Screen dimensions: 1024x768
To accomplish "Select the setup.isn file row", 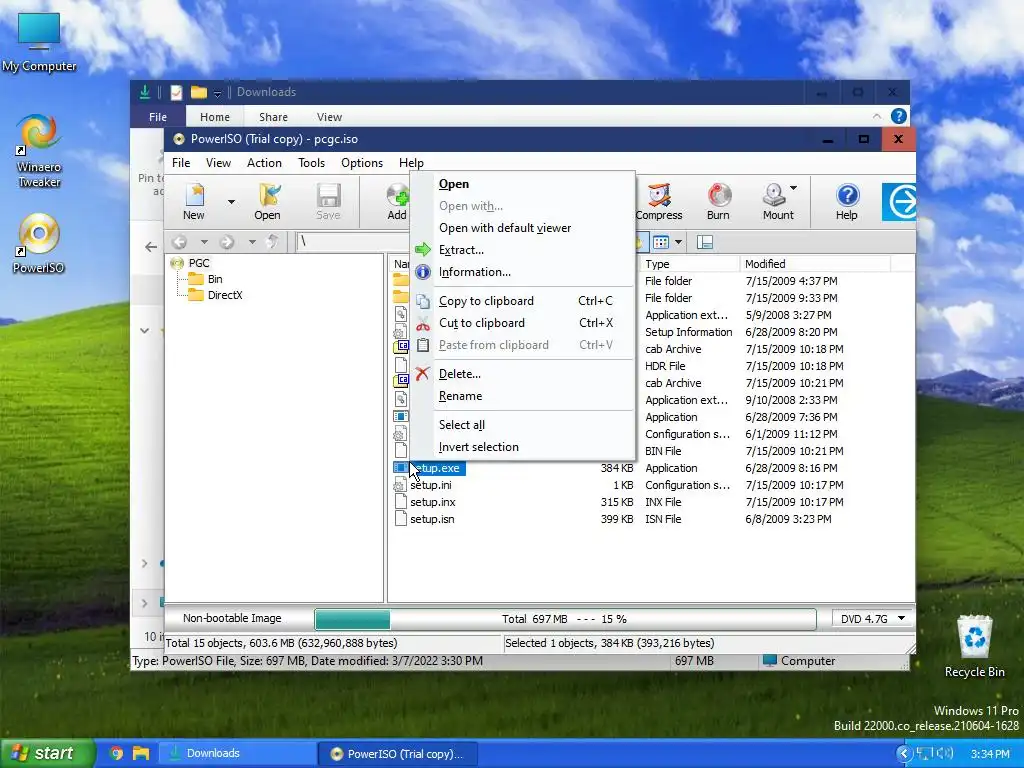I will [642, 519].
